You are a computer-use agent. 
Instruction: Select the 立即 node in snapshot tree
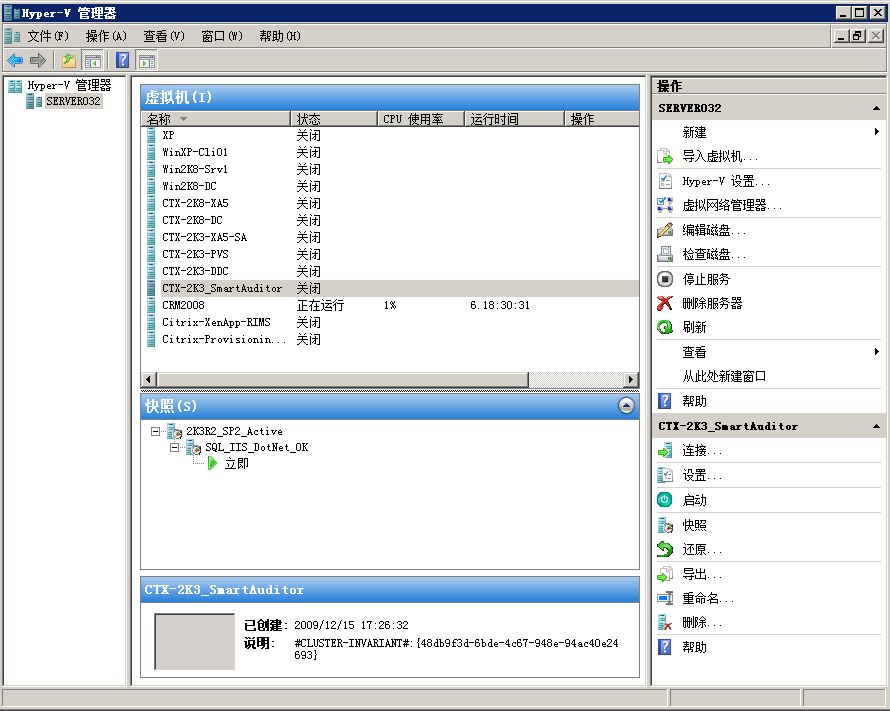point(237,464)
